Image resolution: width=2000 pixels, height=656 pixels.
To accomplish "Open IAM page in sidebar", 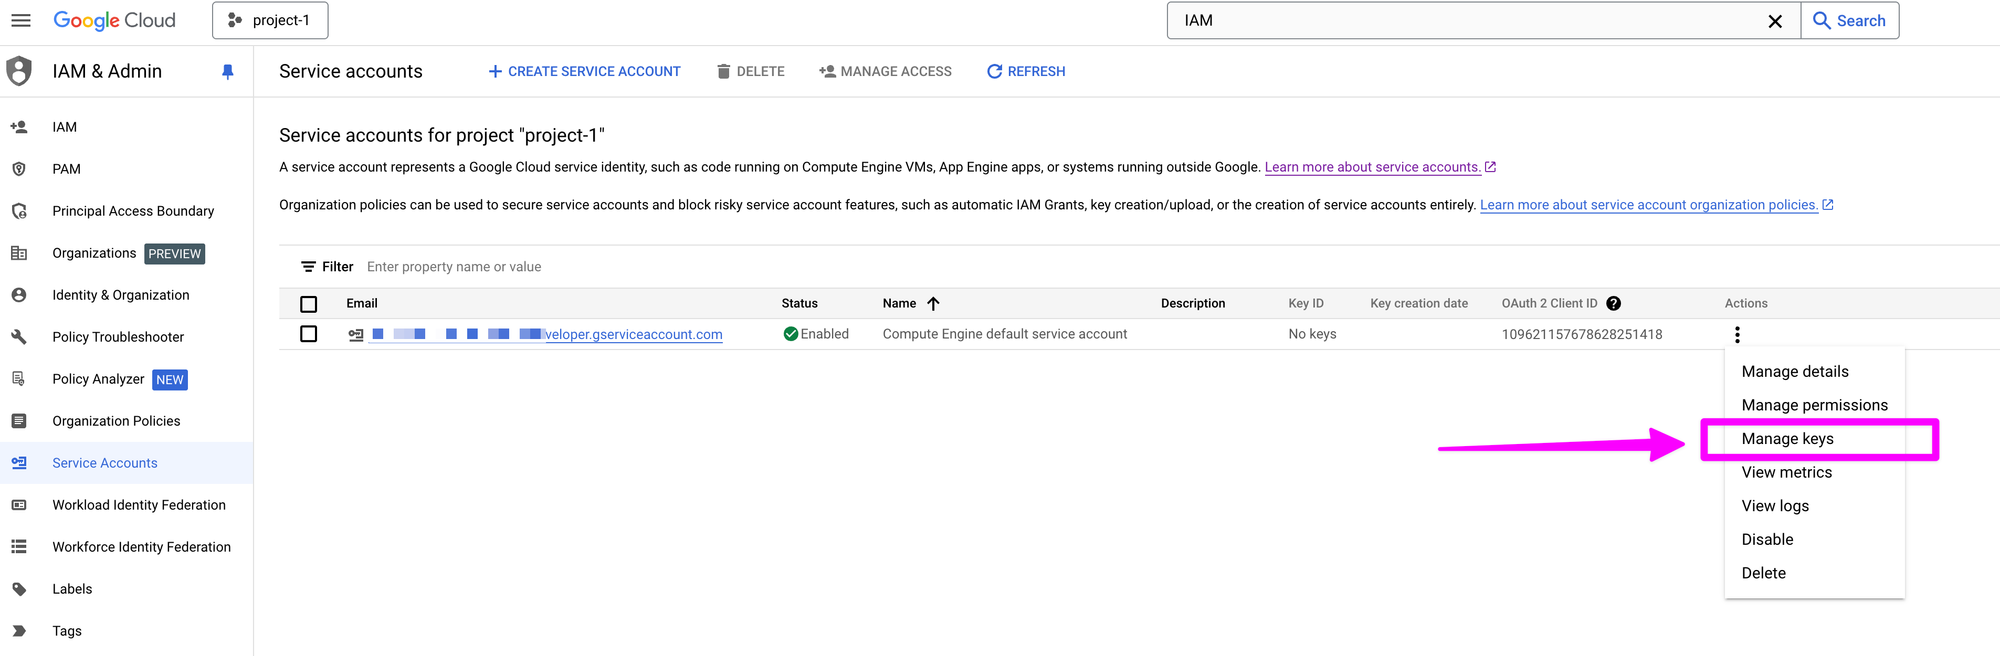I will [65, 127].
